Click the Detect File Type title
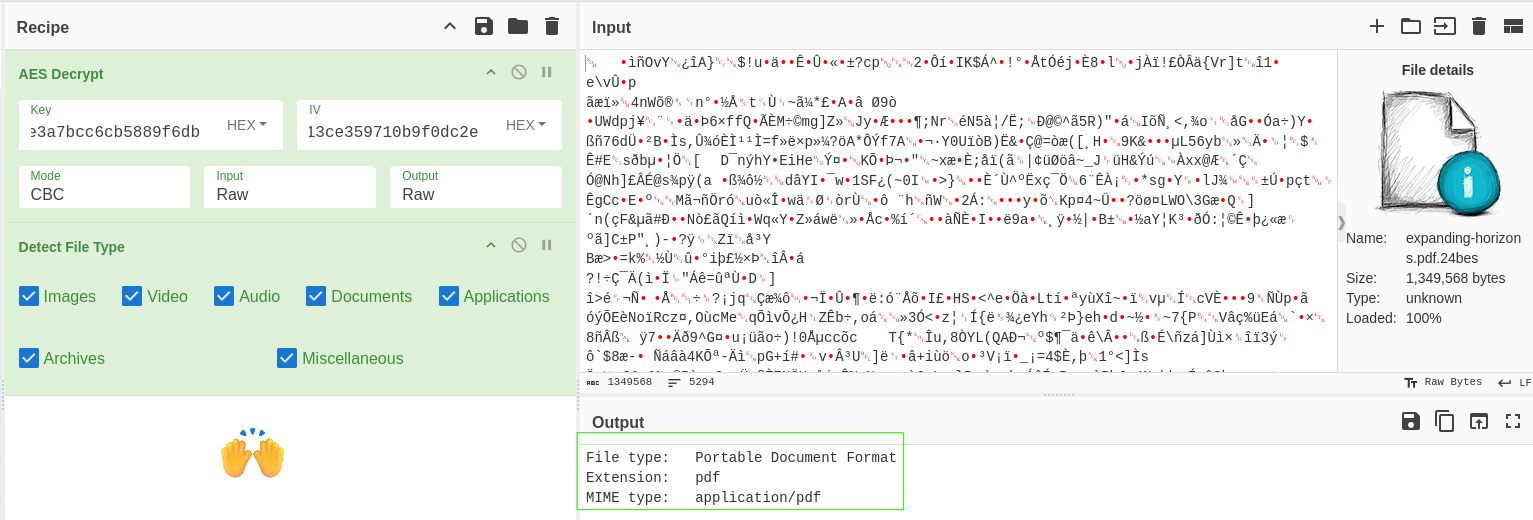 pyautogui.click(x=71, y=246)
